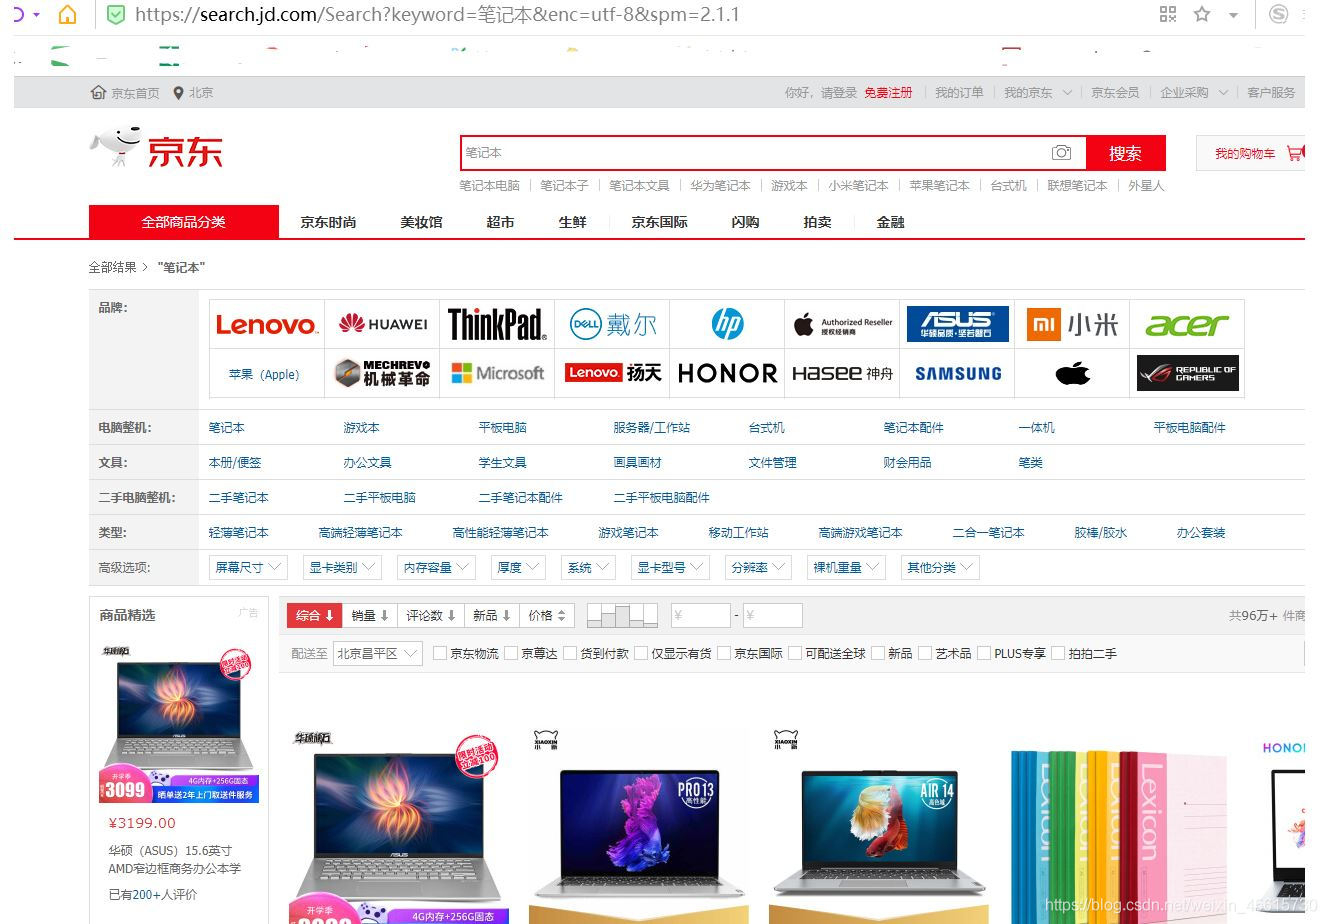The width and height of the screenshot is (1327, 924).
Task: Filter by the HUAWEI brand logo
Action: click(x=382, y=324)
